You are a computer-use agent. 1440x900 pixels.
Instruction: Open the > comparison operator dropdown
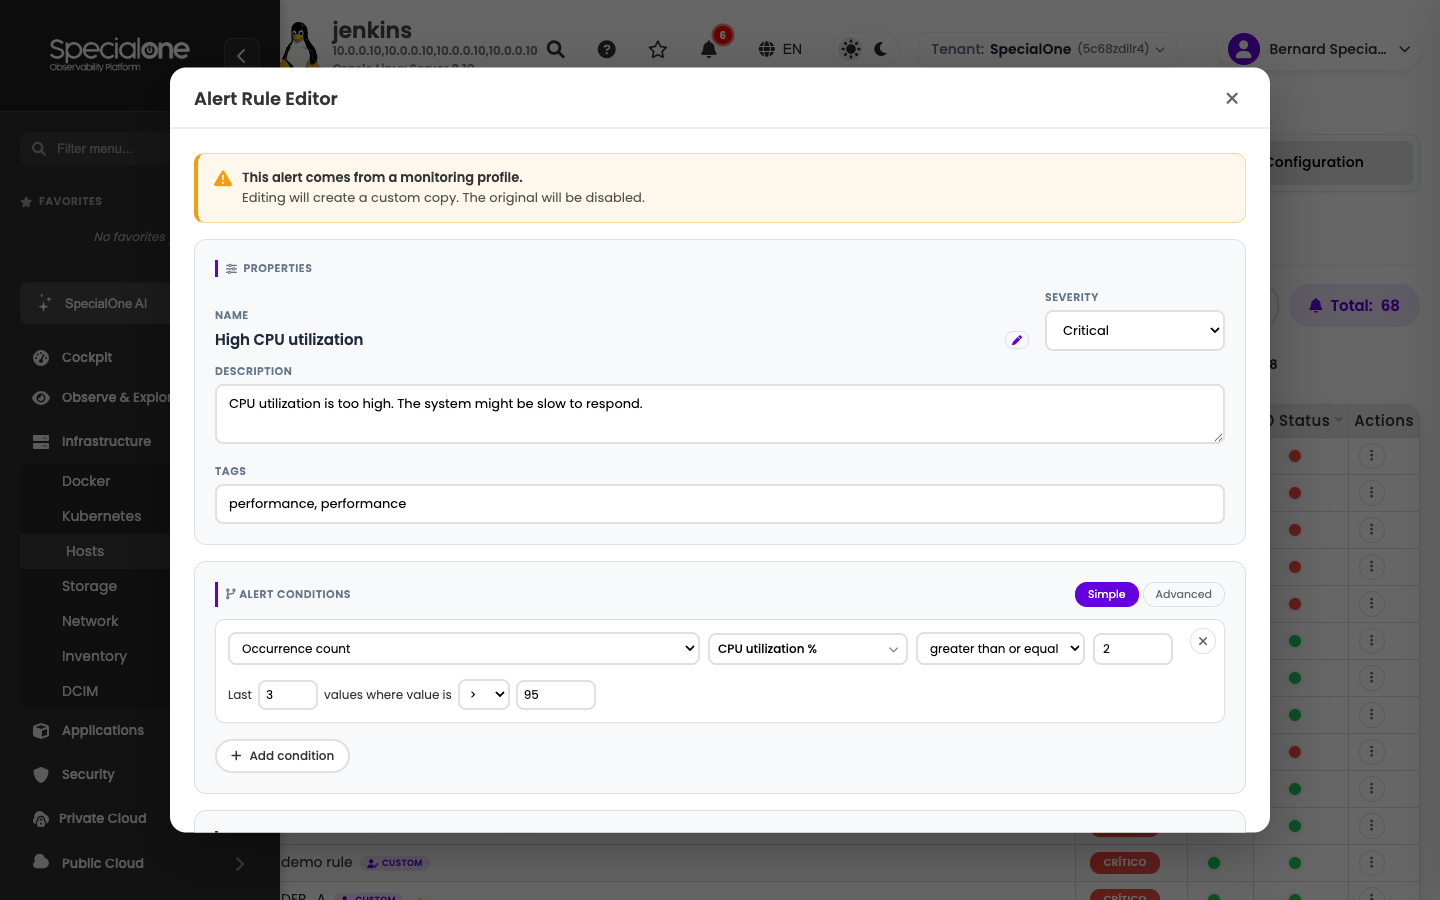point(484,695)
